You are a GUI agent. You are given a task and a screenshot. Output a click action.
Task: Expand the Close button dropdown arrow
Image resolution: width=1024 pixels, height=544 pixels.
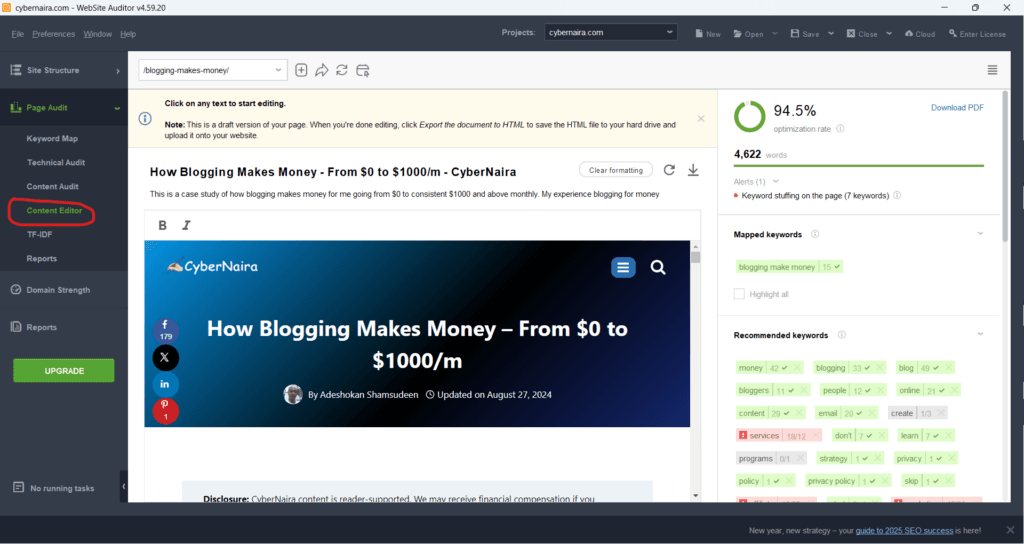click(889, 33)
